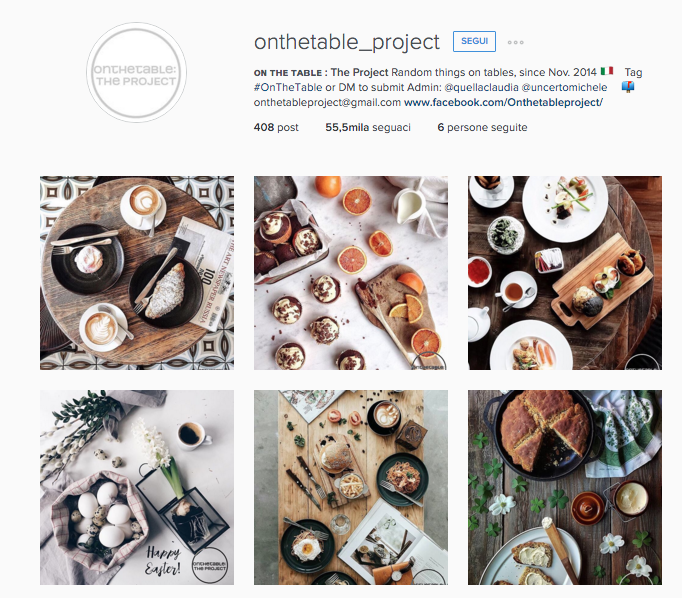
Task: Click the watermark logo on Easter photo
Action: coord(210,565)
